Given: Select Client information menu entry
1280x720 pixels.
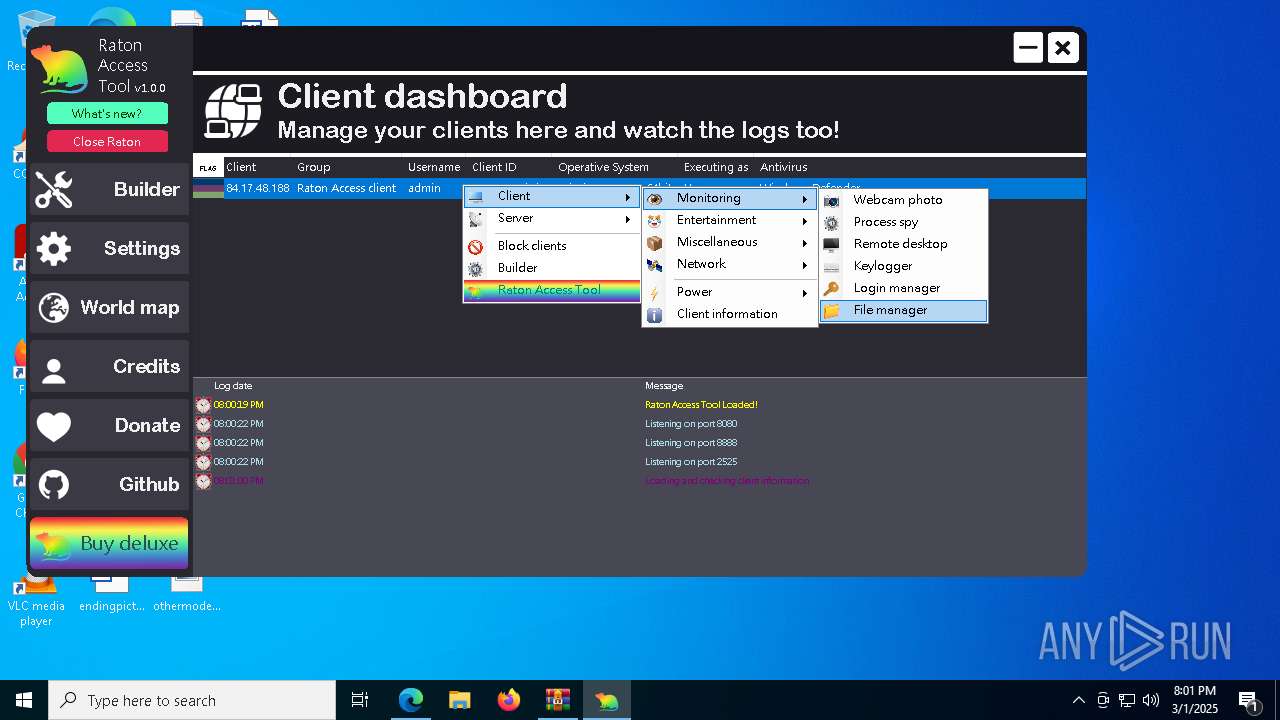Looking at the screenshot, I should coord(729,314).
